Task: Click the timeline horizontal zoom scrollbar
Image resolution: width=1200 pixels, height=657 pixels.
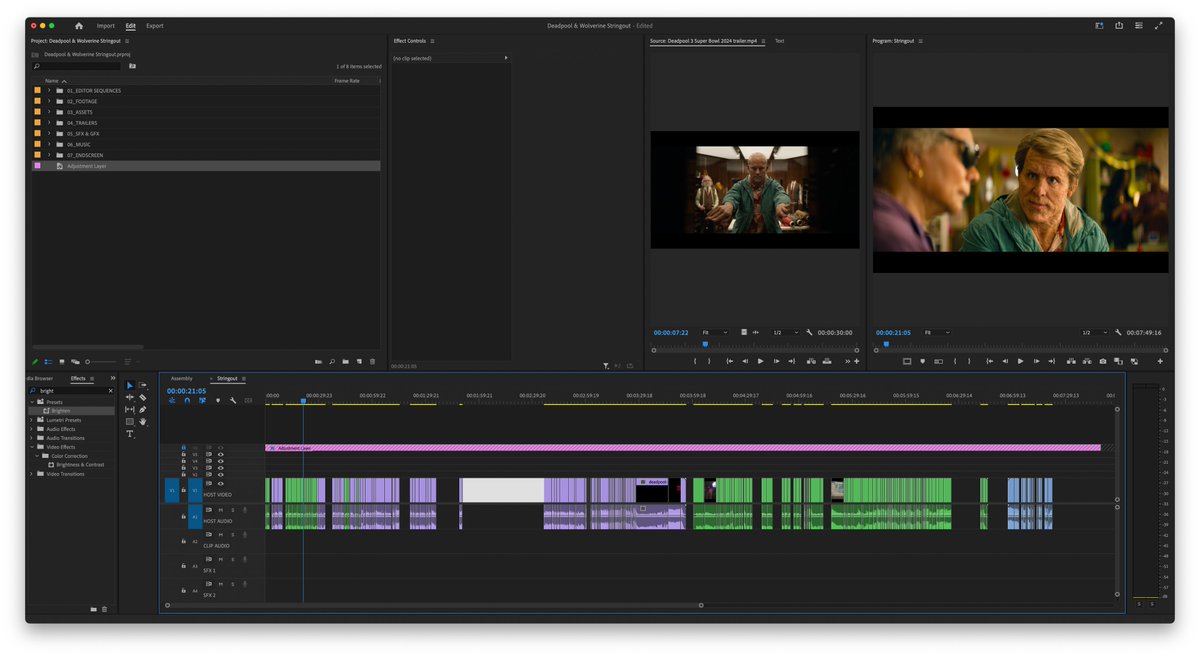Action: (434, 605)
